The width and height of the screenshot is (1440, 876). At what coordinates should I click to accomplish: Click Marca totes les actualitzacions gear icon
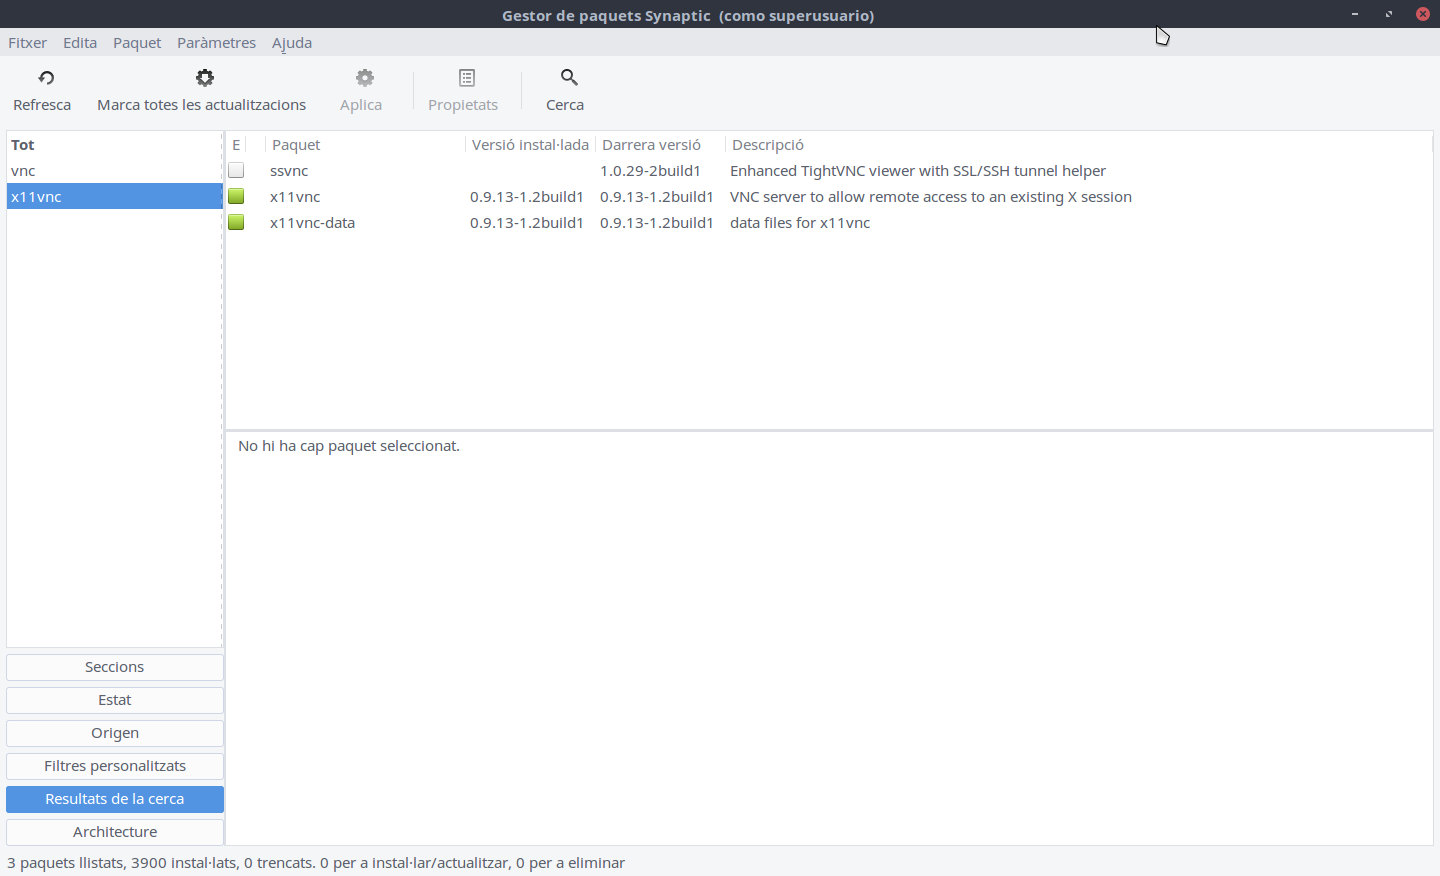pos(205,78)
